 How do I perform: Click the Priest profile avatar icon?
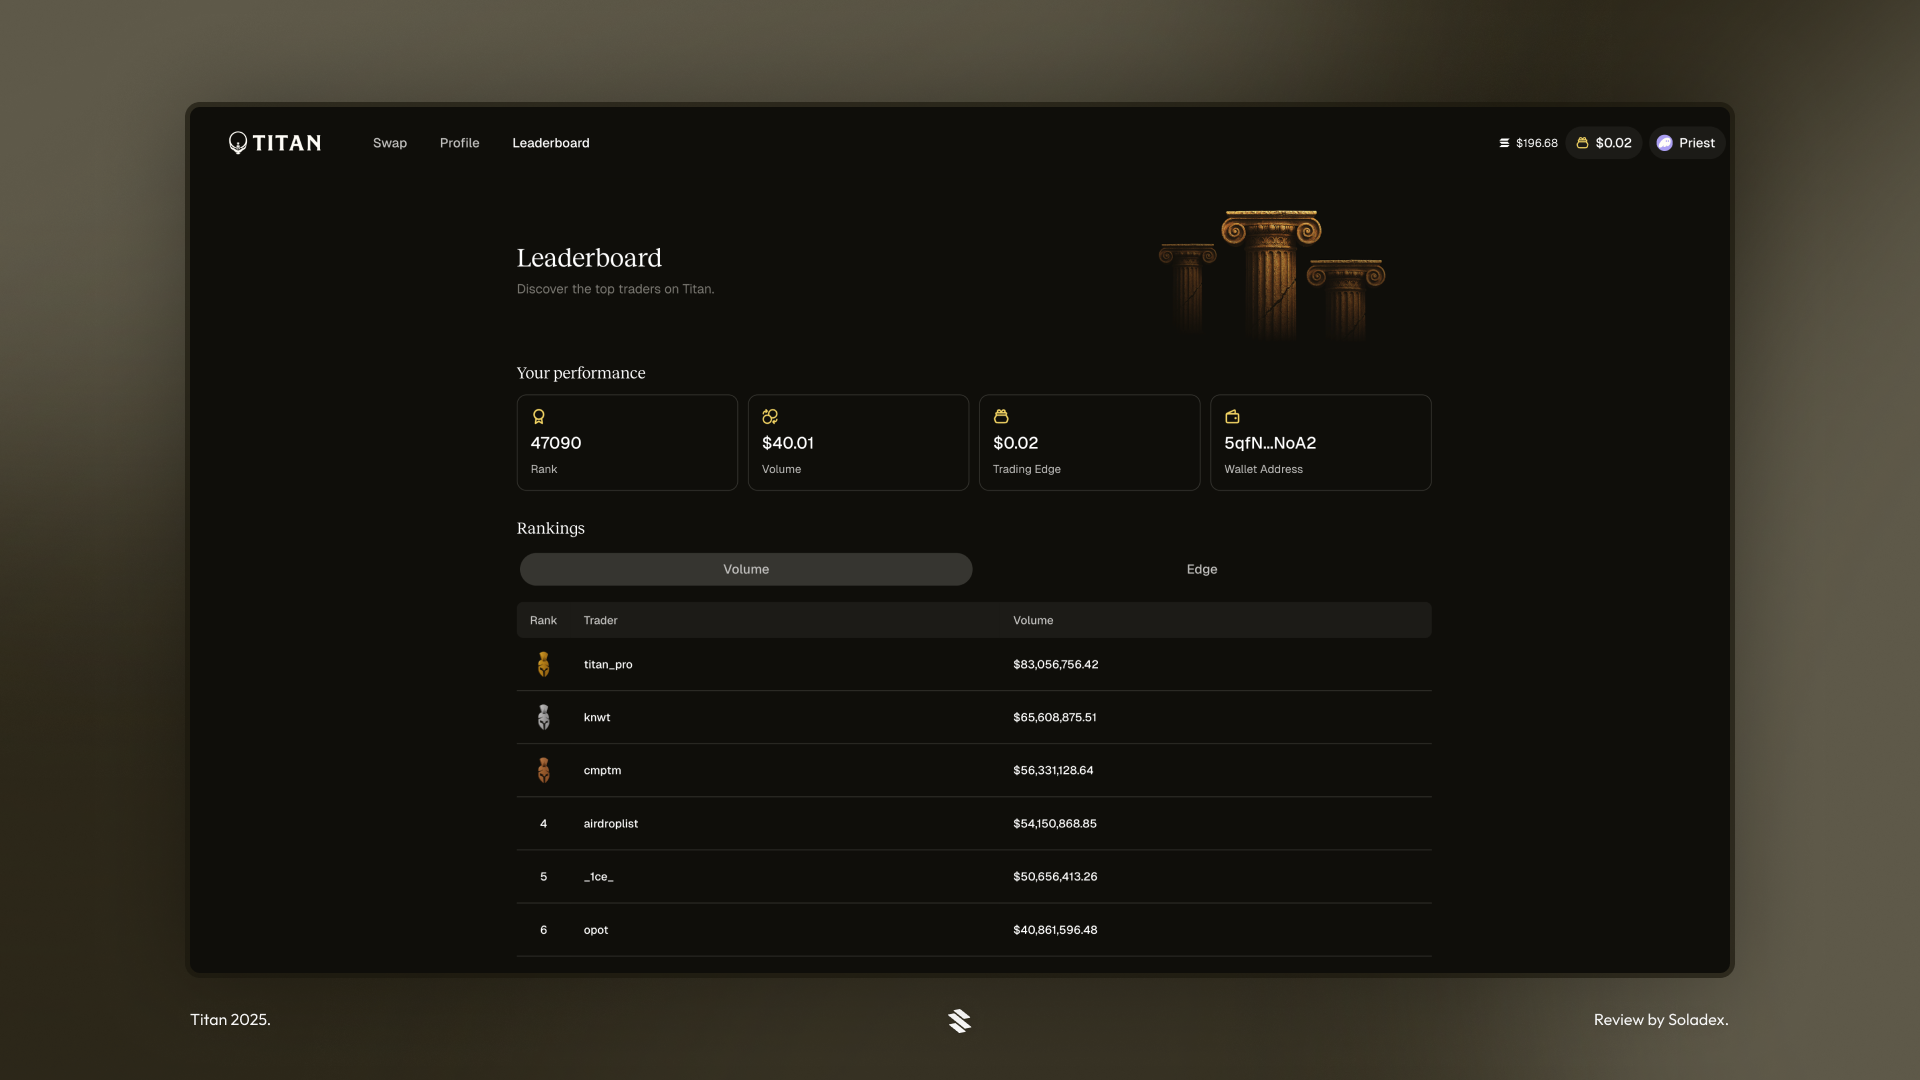(x=1664, y=143)
